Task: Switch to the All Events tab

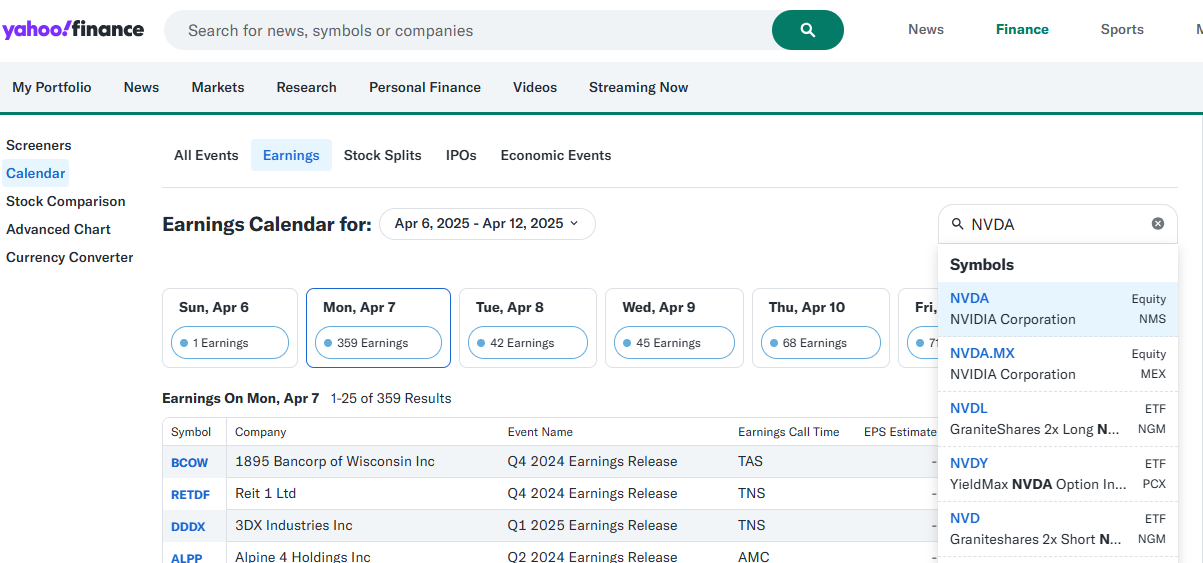Action: pos(206,155)
